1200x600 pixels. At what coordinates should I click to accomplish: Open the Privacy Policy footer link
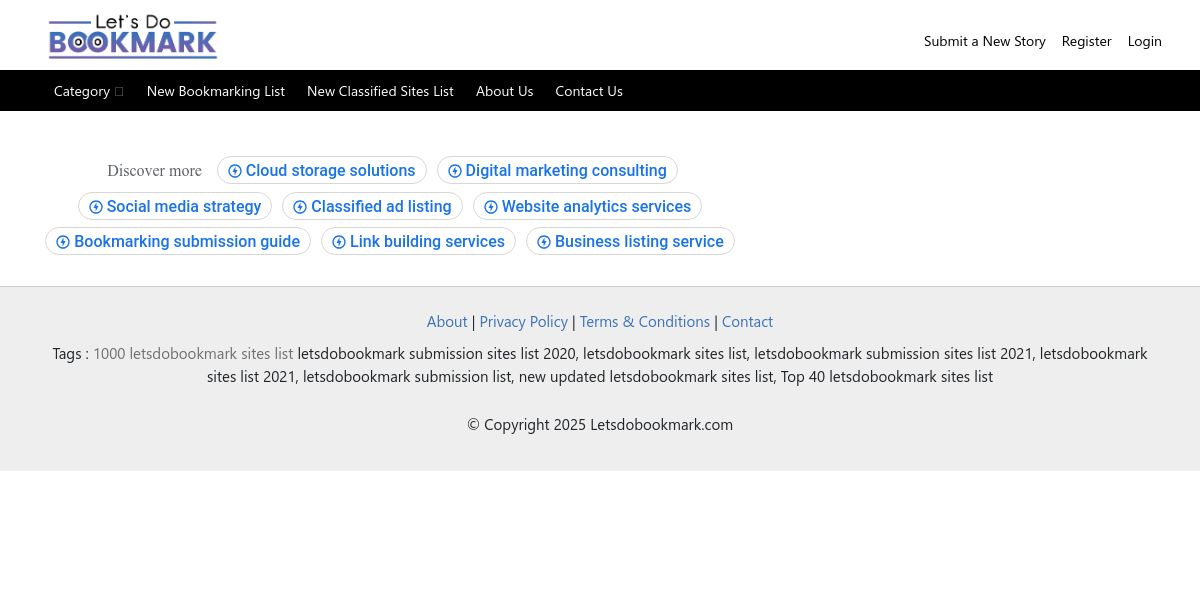524,321
